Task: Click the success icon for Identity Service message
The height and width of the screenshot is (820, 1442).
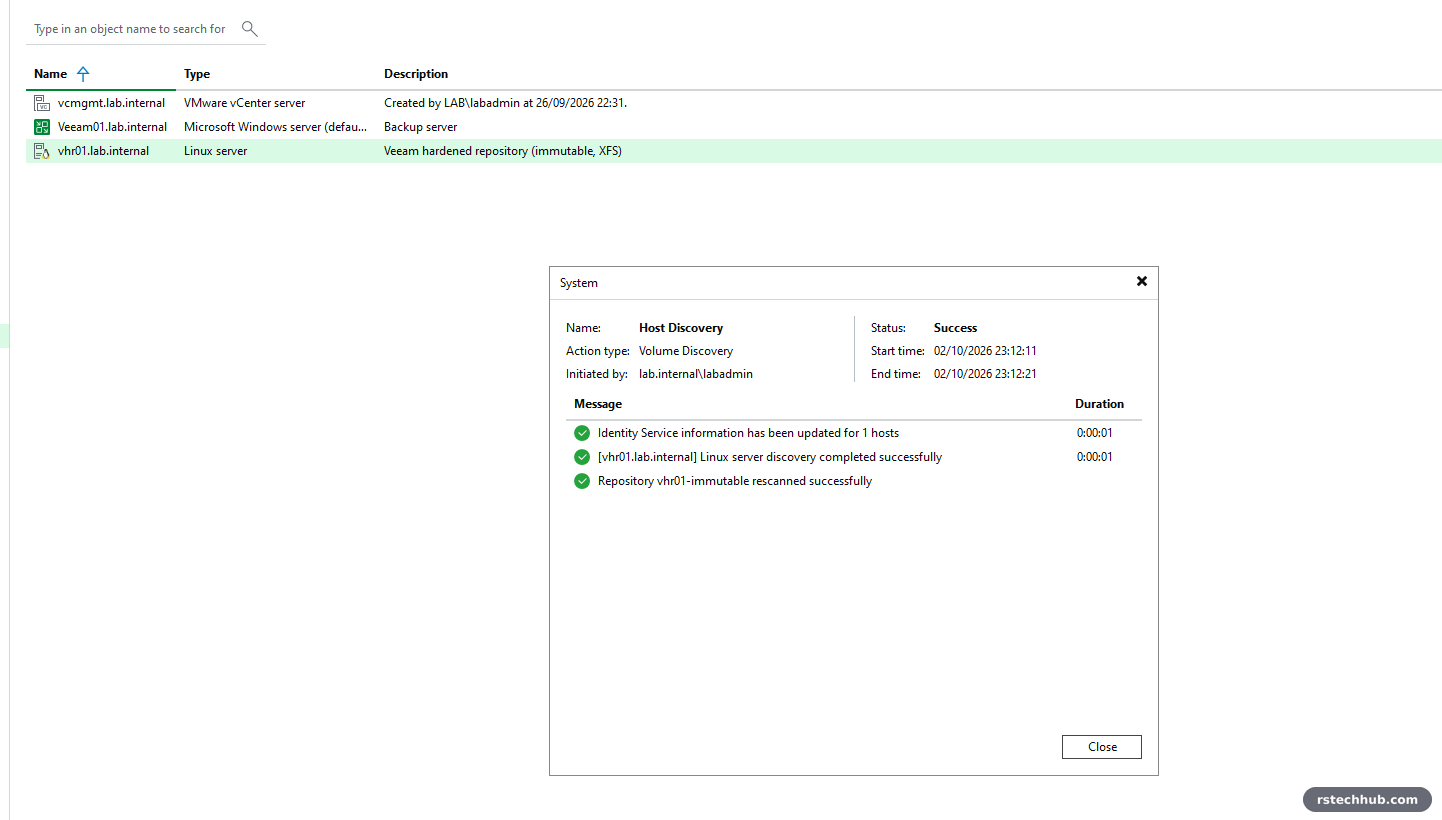Action: point(582,433)
